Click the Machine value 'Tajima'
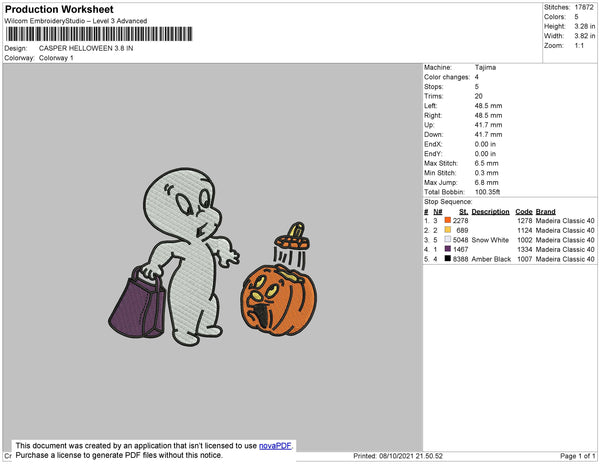Image resolution: width=600 pixels, height=464 pixels. 485,67
